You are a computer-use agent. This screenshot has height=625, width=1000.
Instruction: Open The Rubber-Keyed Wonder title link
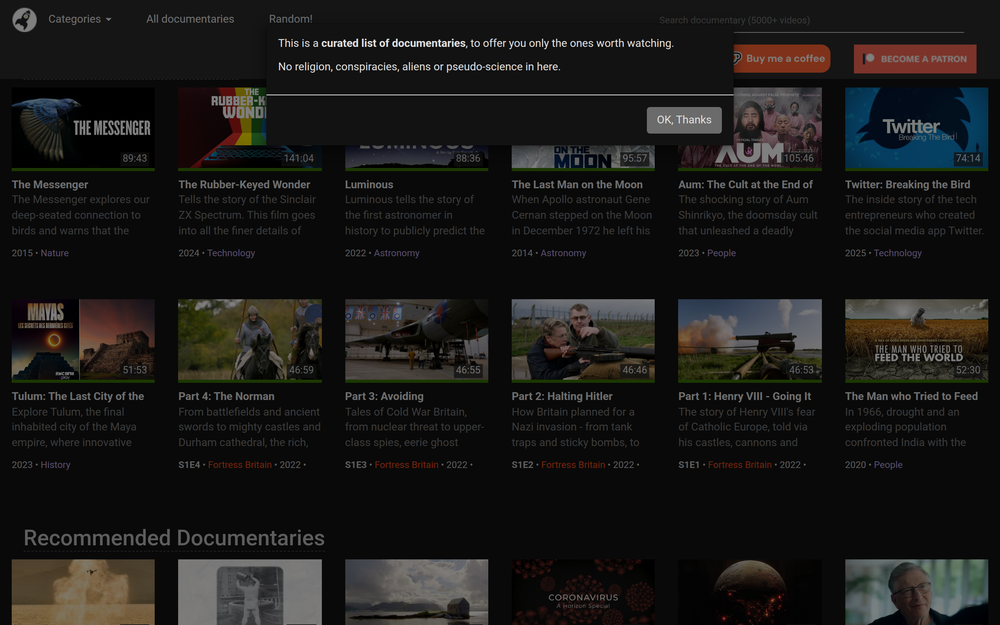click(x=244, y=184)
